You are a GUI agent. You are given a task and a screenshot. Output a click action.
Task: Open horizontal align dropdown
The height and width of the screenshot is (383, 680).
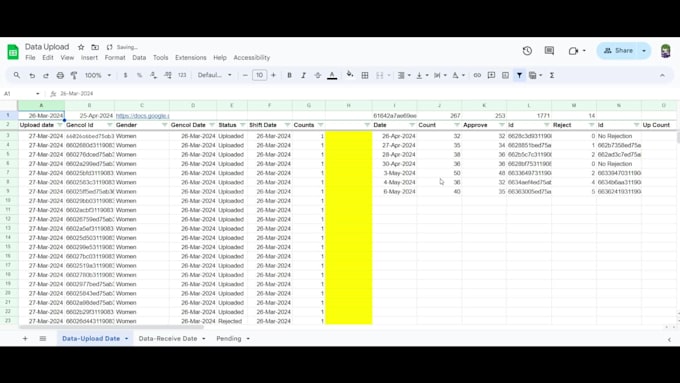click(404, 75)
